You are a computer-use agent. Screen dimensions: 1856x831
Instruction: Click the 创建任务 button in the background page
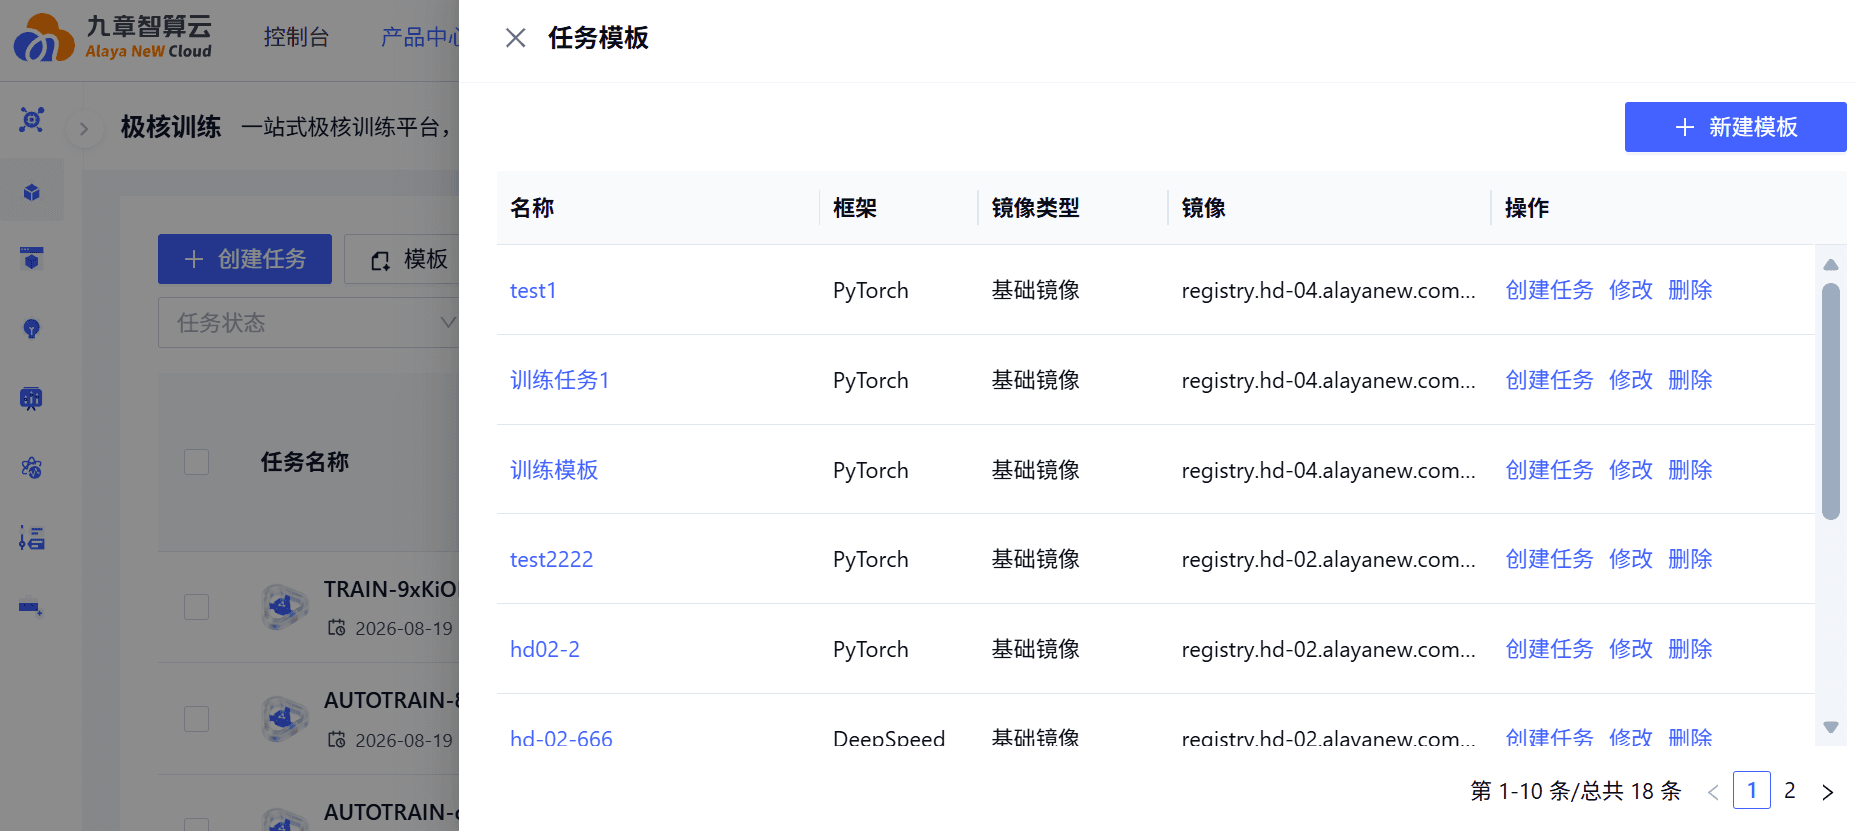tap(245, 259)
